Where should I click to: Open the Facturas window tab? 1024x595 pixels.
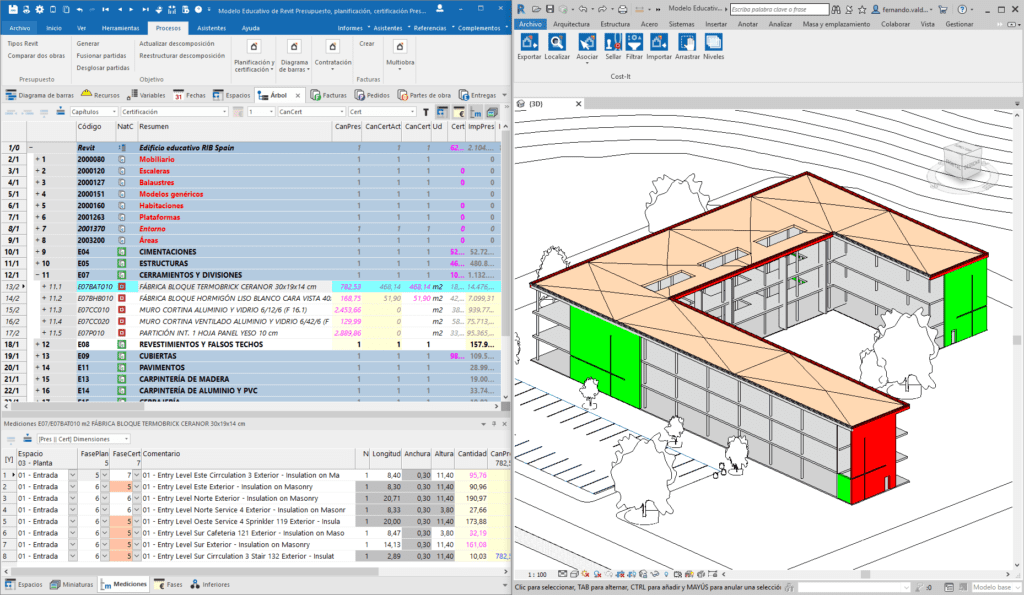[x=328, y=95]
